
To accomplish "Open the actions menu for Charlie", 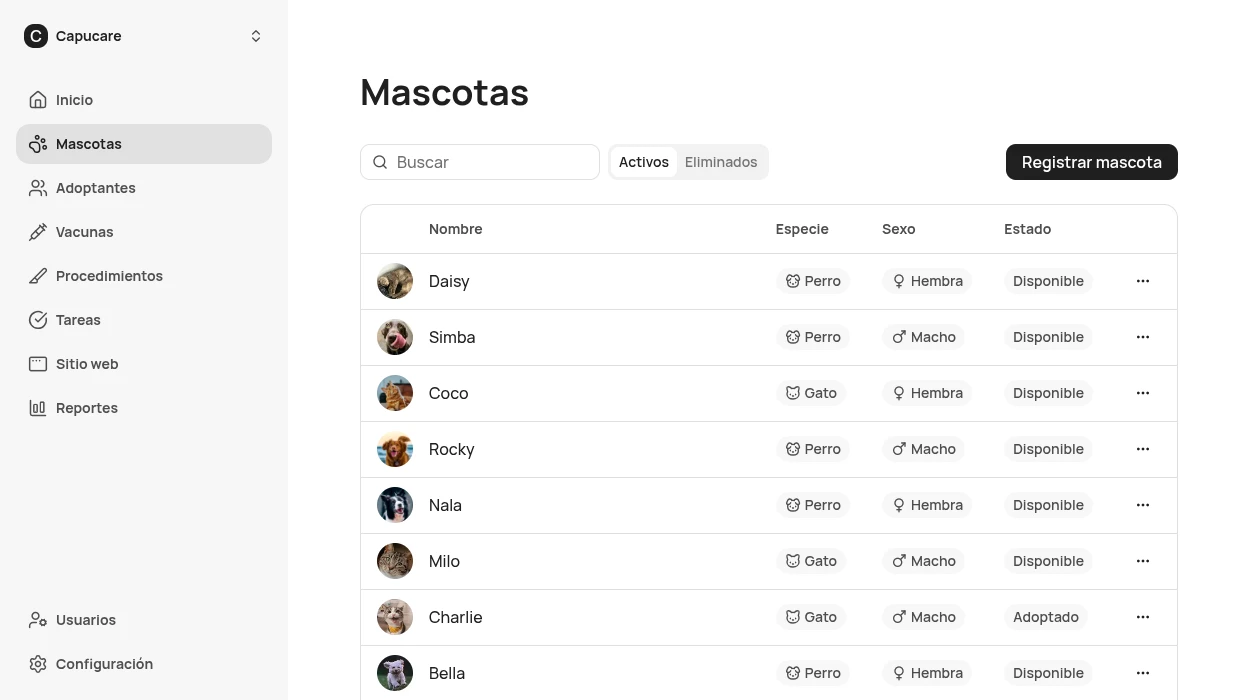I will (1143, 617).
